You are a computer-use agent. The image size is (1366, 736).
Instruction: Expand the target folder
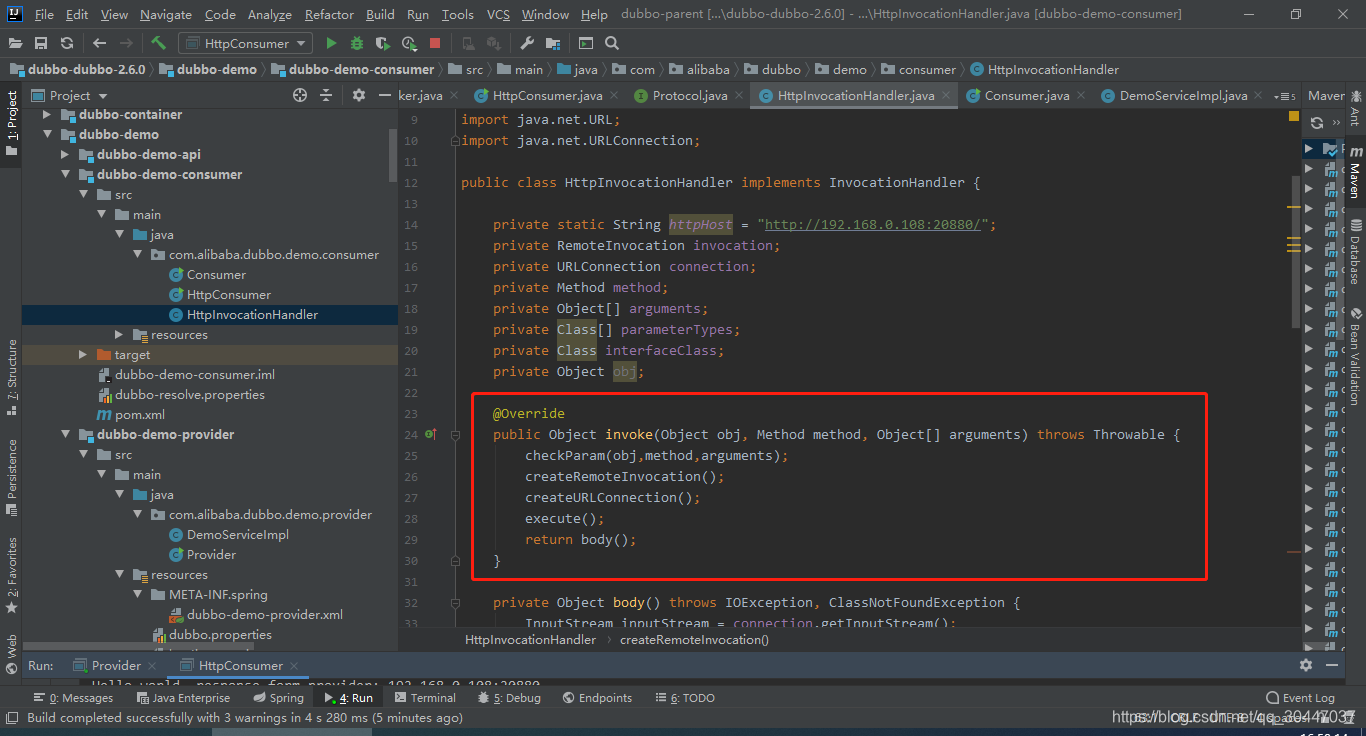pos(84,354)
